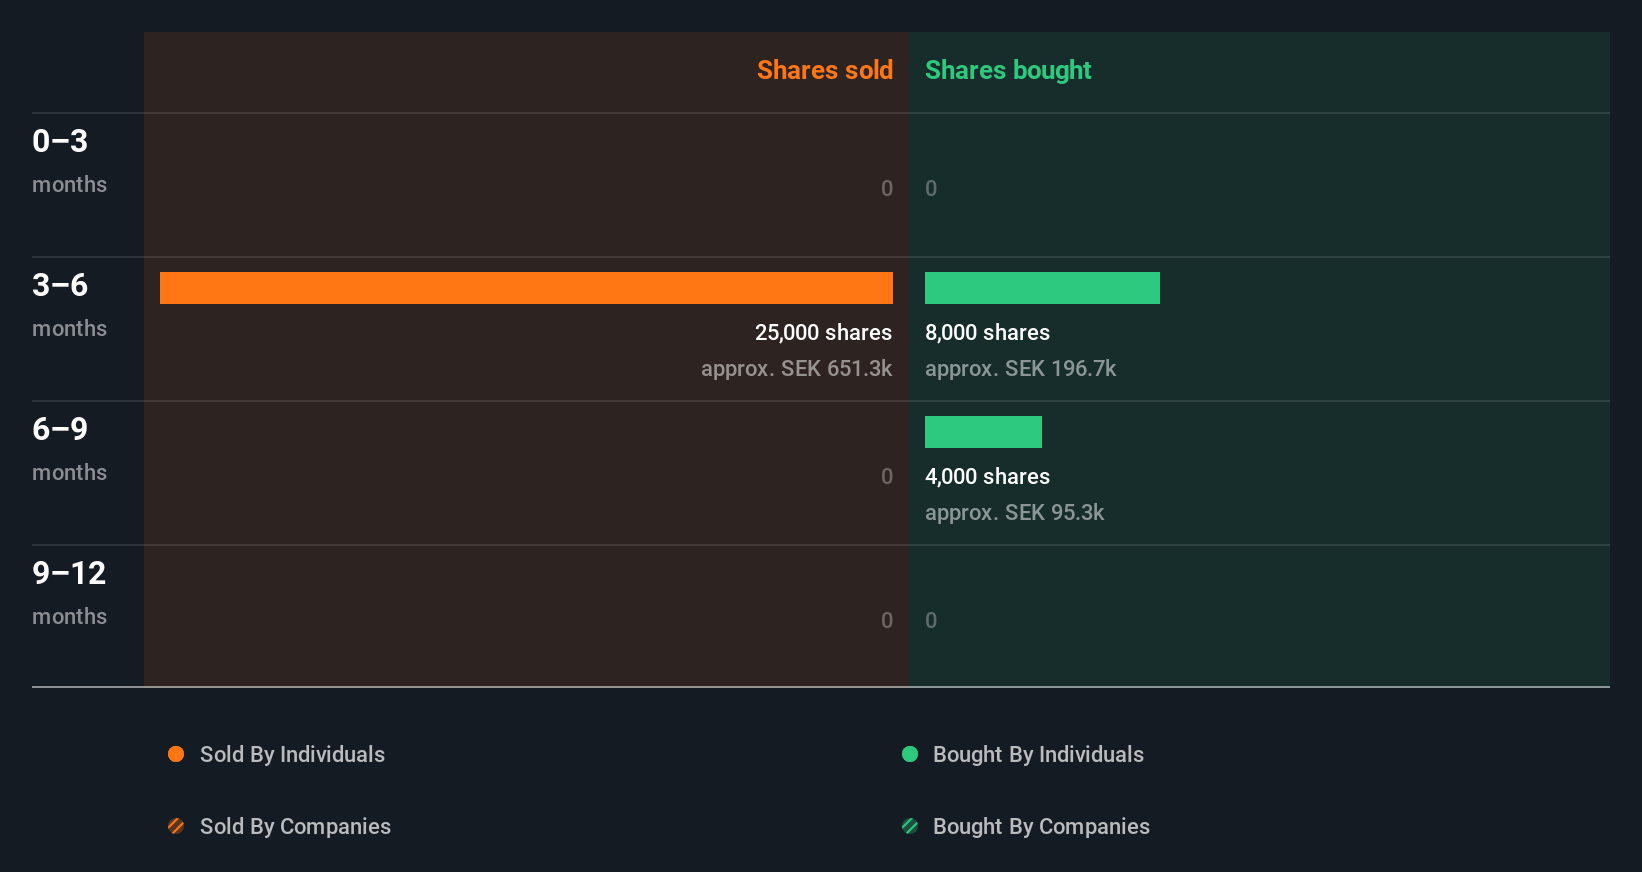Click the striped Bought By Companies legend icon

(x=910, y=826)
